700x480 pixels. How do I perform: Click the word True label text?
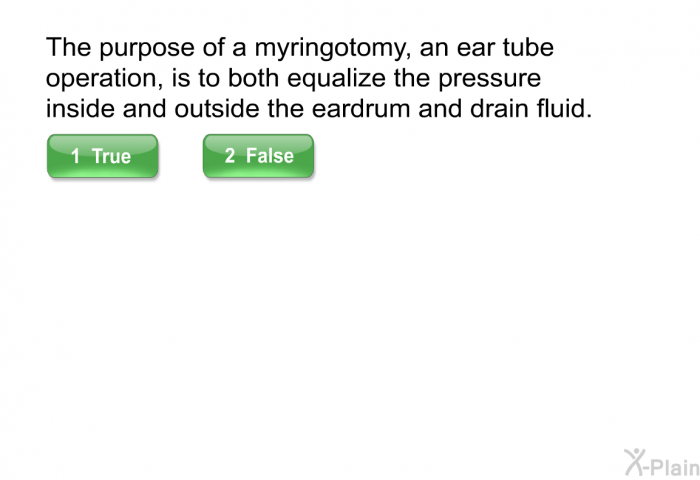click(111, 156)
